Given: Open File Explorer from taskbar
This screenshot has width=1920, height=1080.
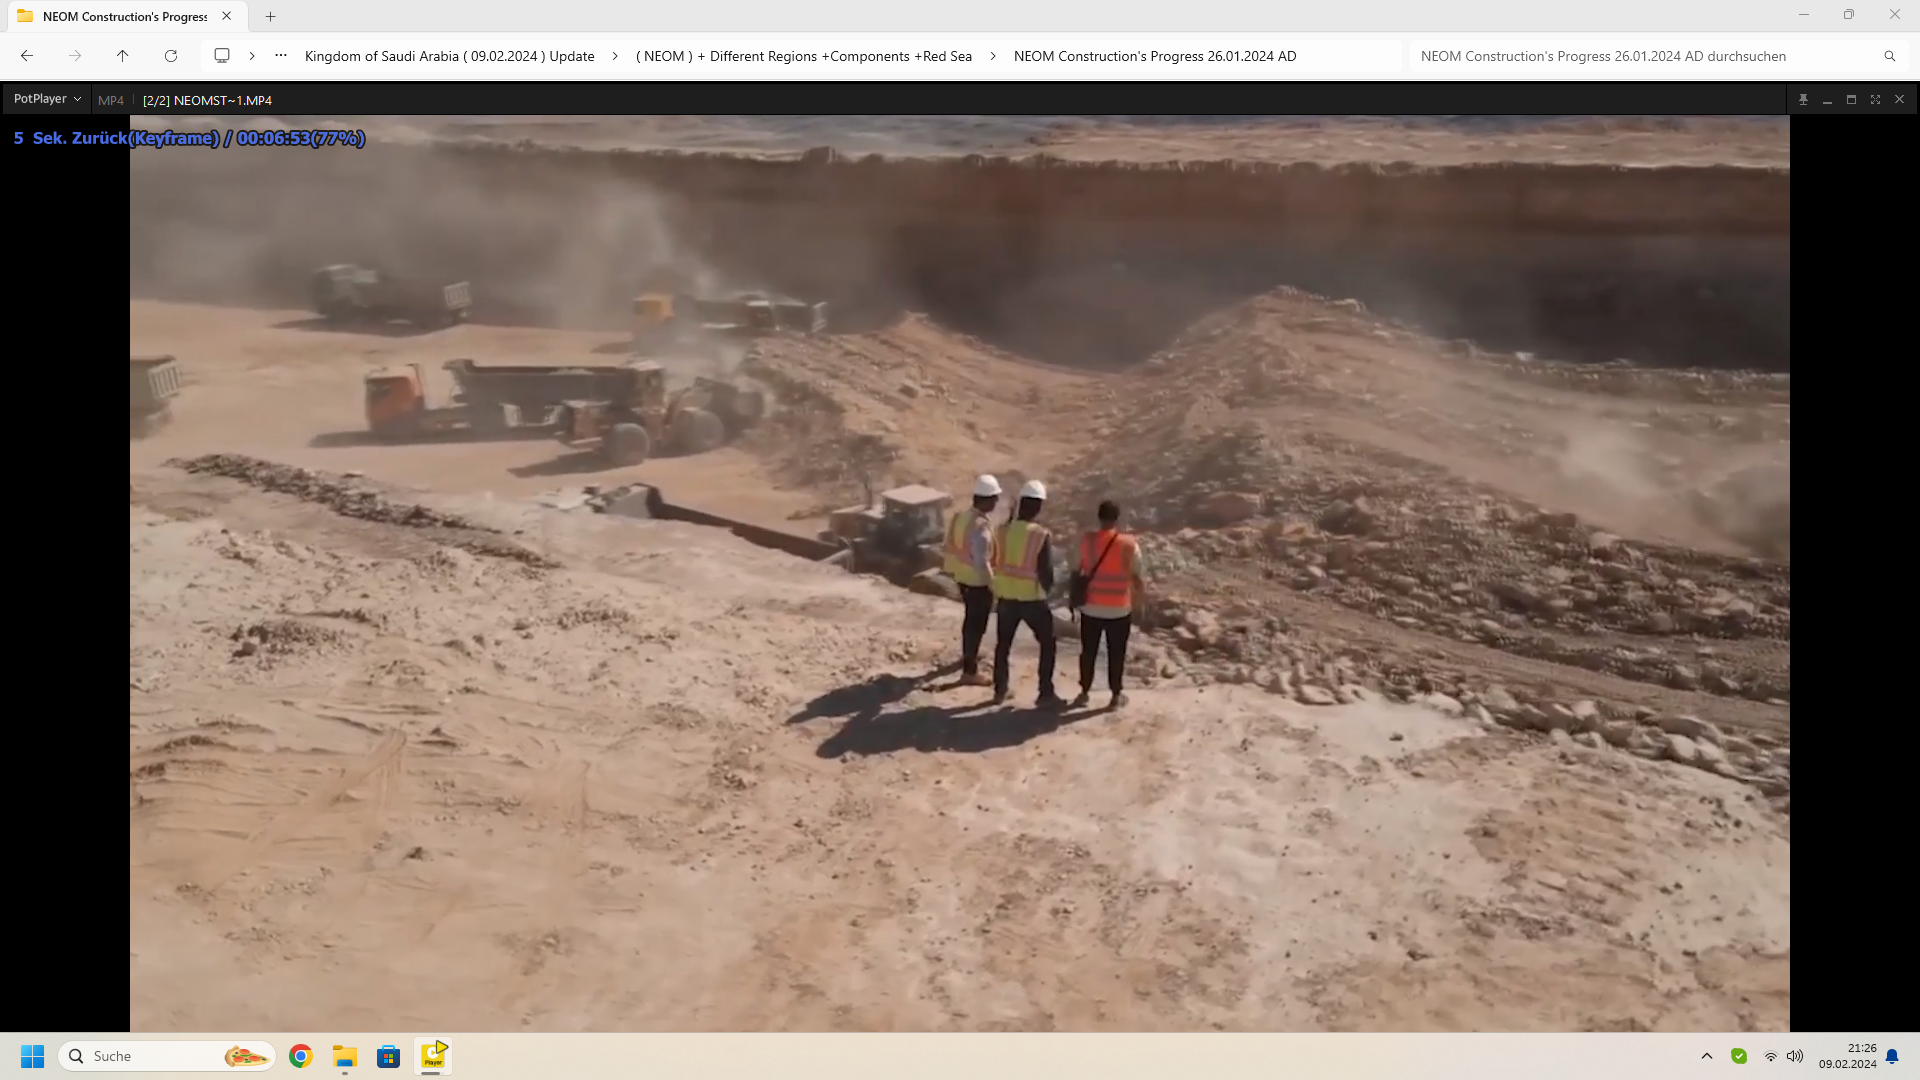Looking at the screenshot, I should tap(345, 1056).
